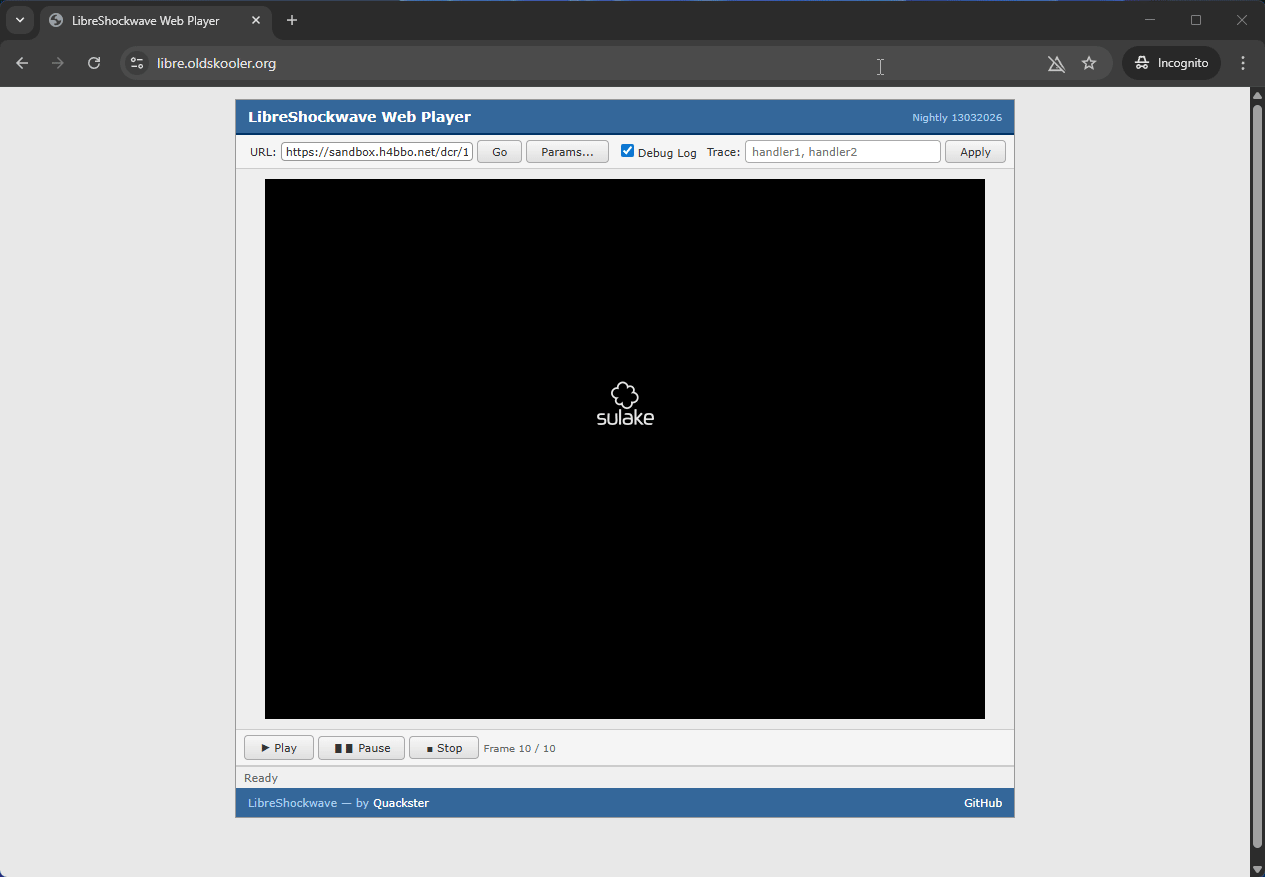
Task: Open the Chrome three-dot menu
Action: (1243, 63)
